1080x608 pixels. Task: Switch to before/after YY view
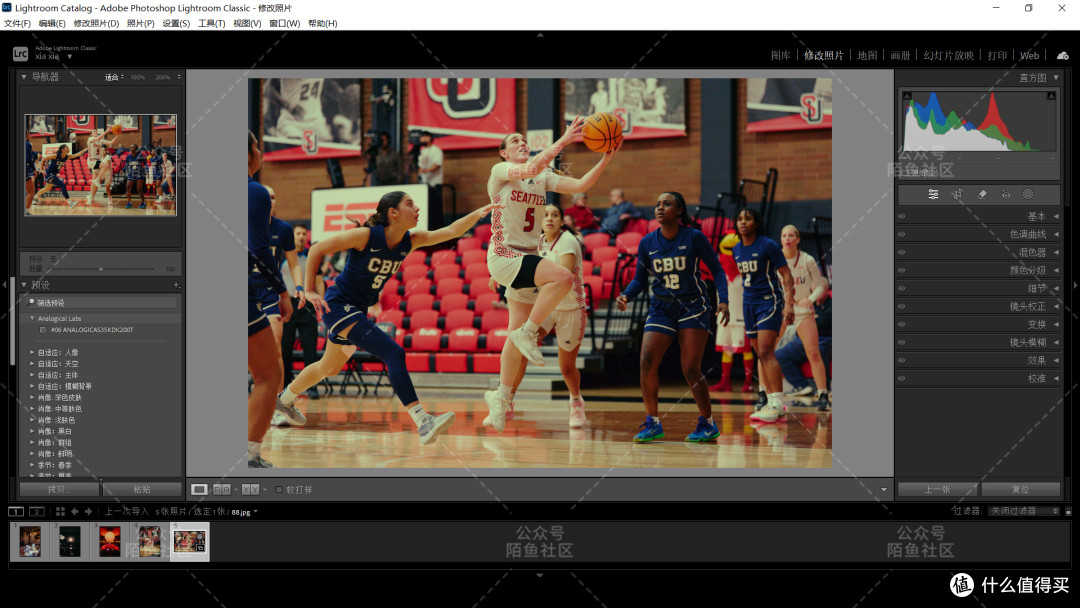[x=251, y=490]
